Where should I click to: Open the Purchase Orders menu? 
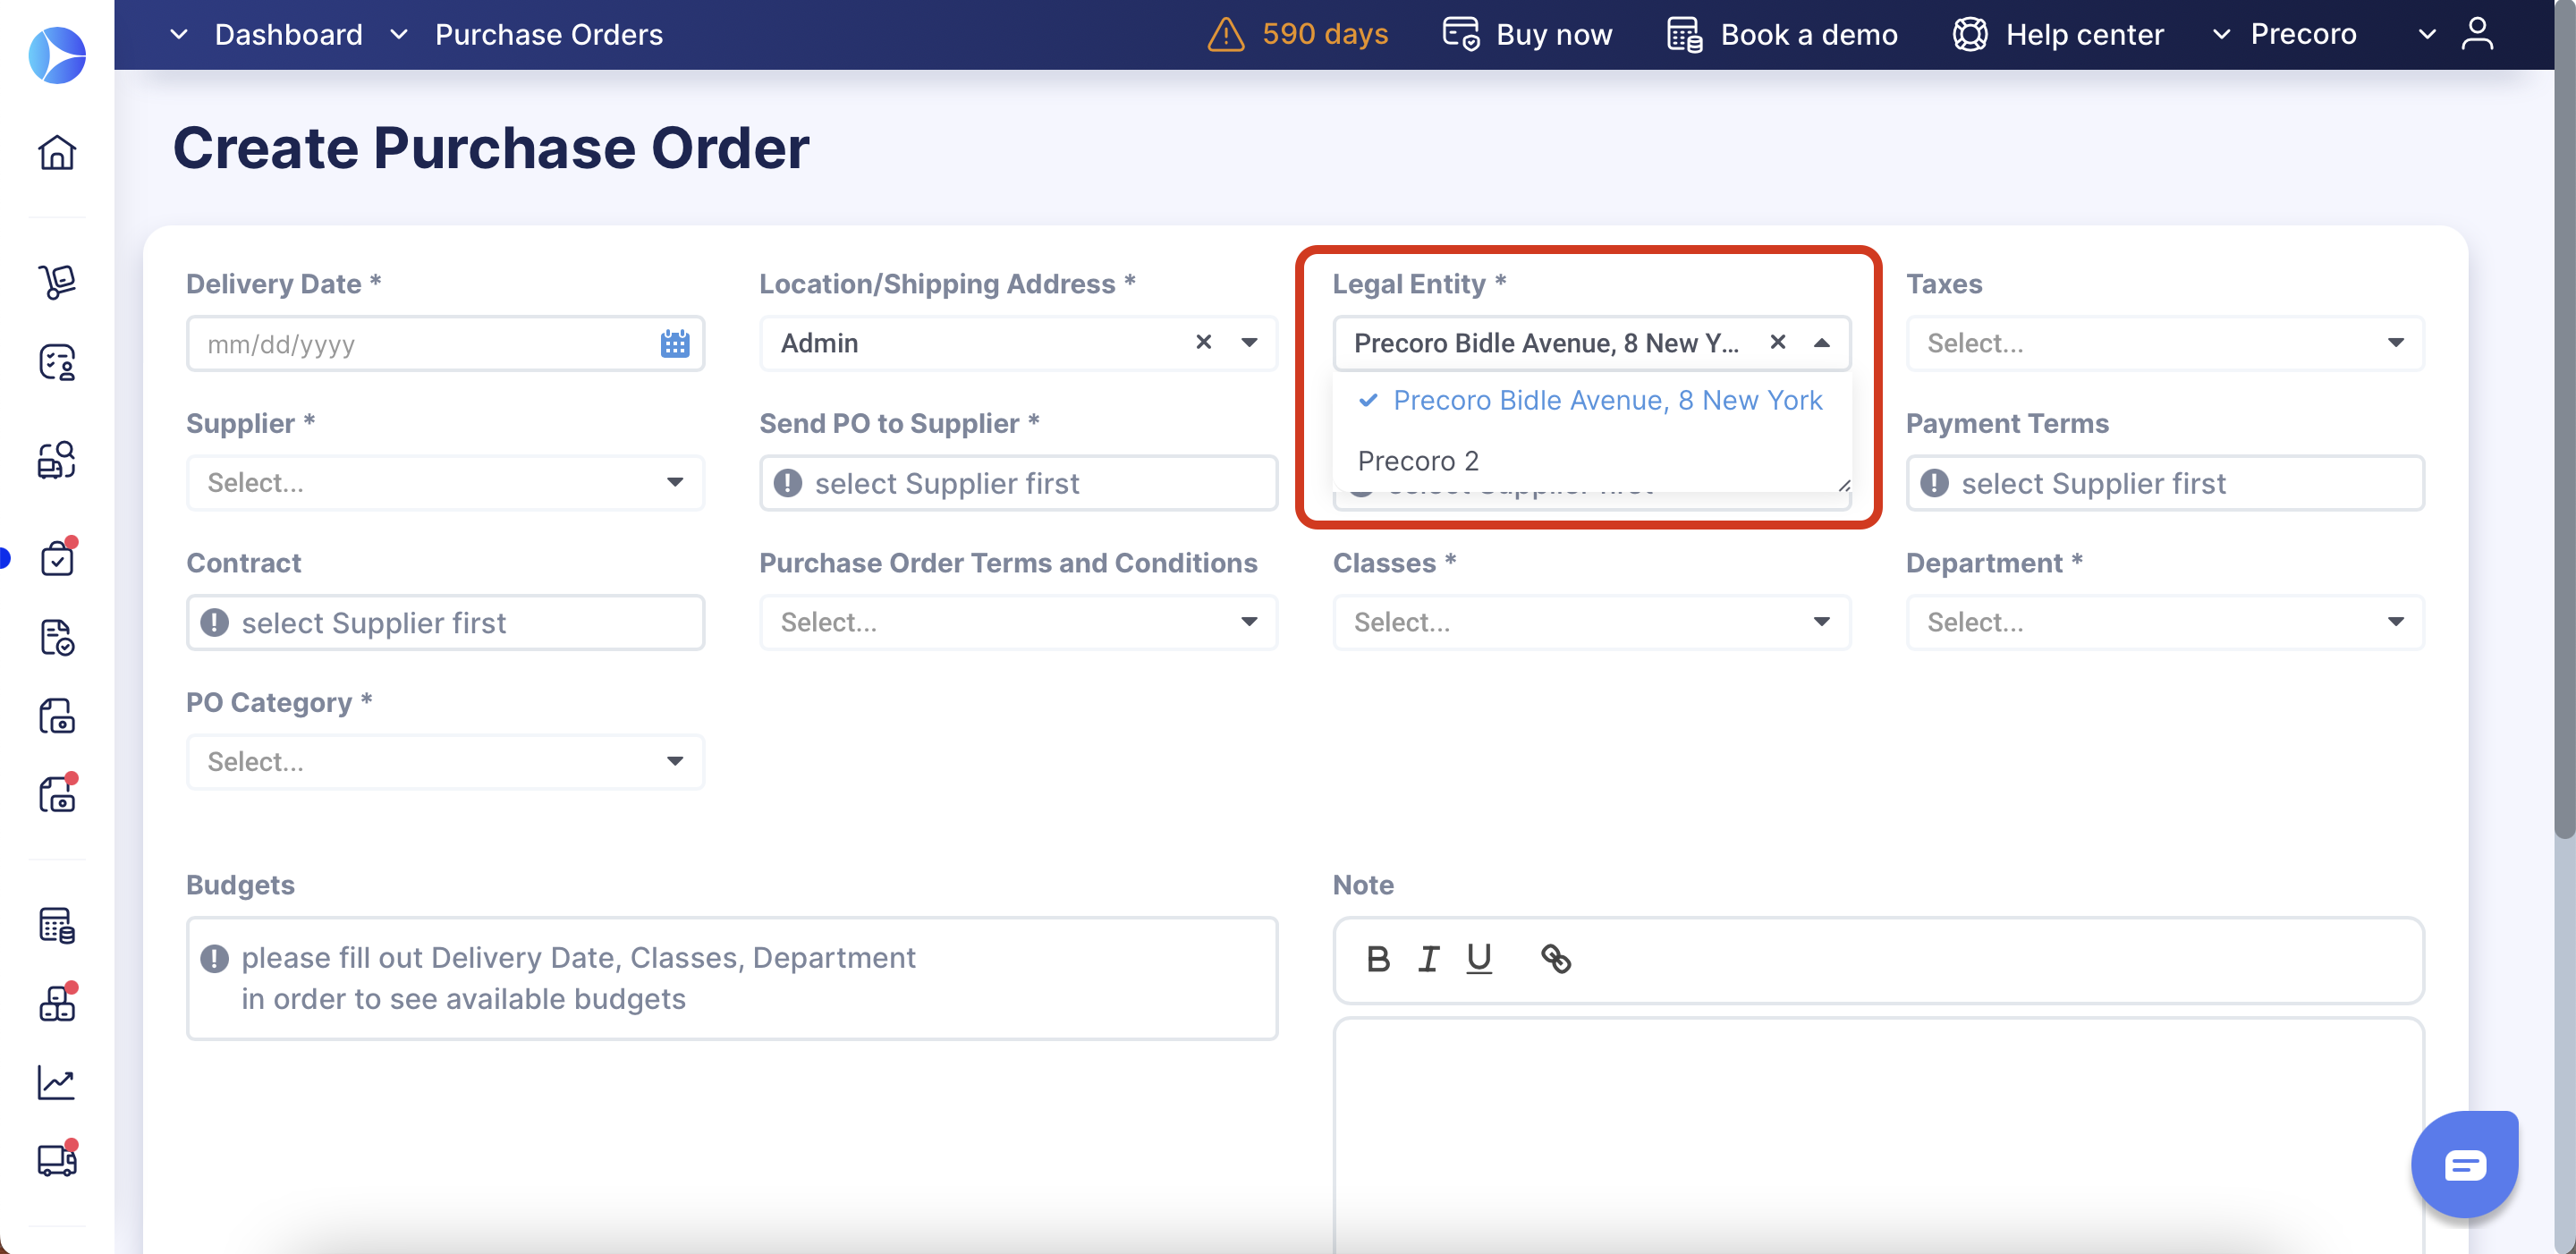548,34
